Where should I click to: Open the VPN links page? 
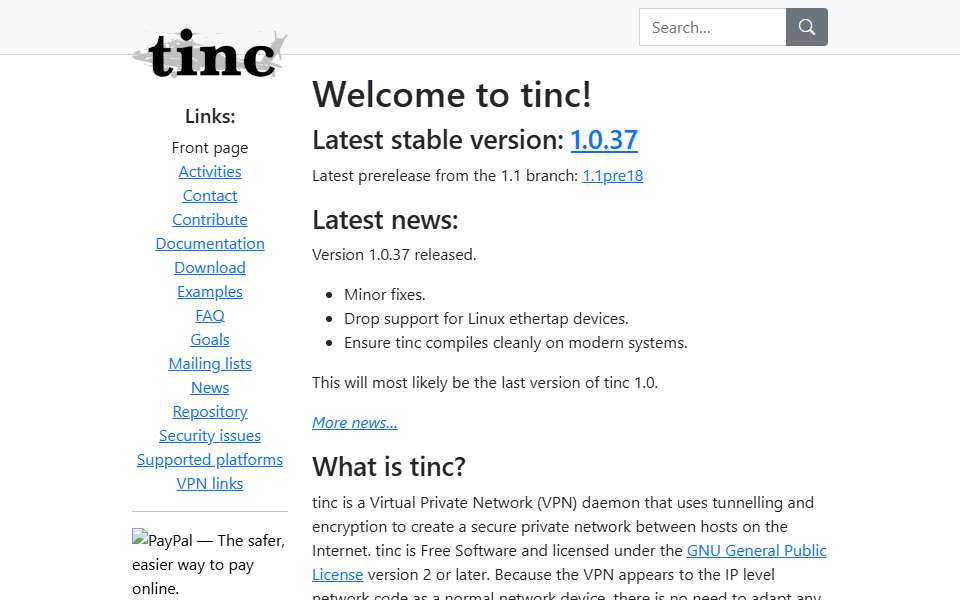(x=210, y=484)
